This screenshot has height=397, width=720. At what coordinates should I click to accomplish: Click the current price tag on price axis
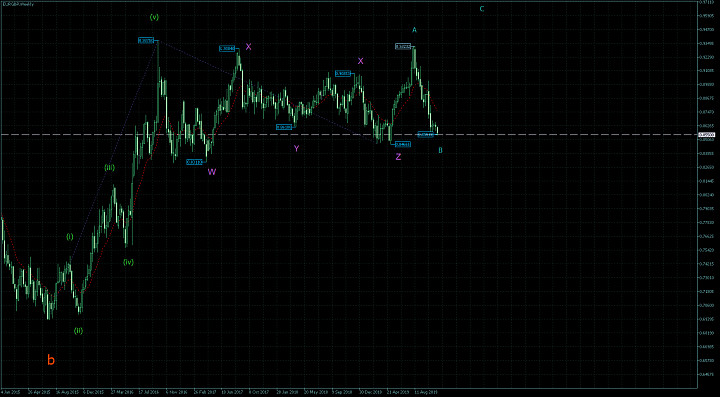[707, 134]
